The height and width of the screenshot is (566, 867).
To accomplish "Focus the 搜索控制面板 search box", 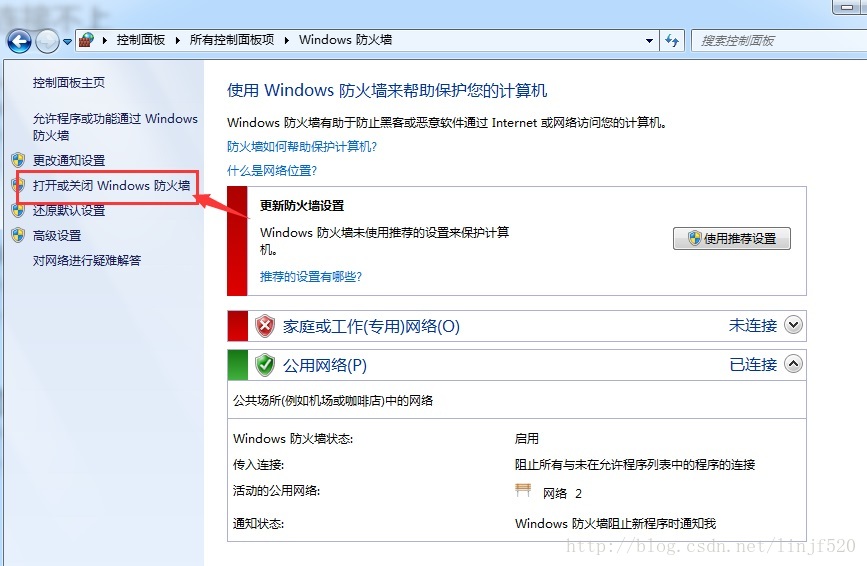I will (x=779, y=40).
